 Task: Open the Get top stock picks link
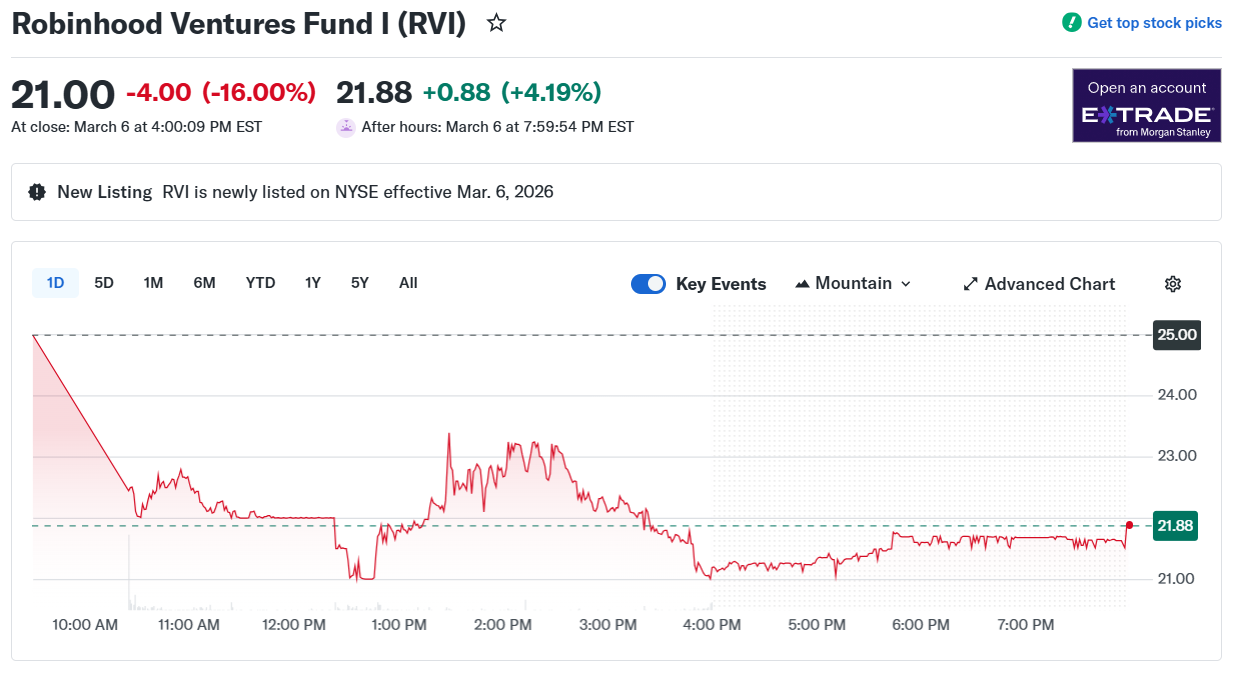pyautogui.click(x=1154, y=23)
